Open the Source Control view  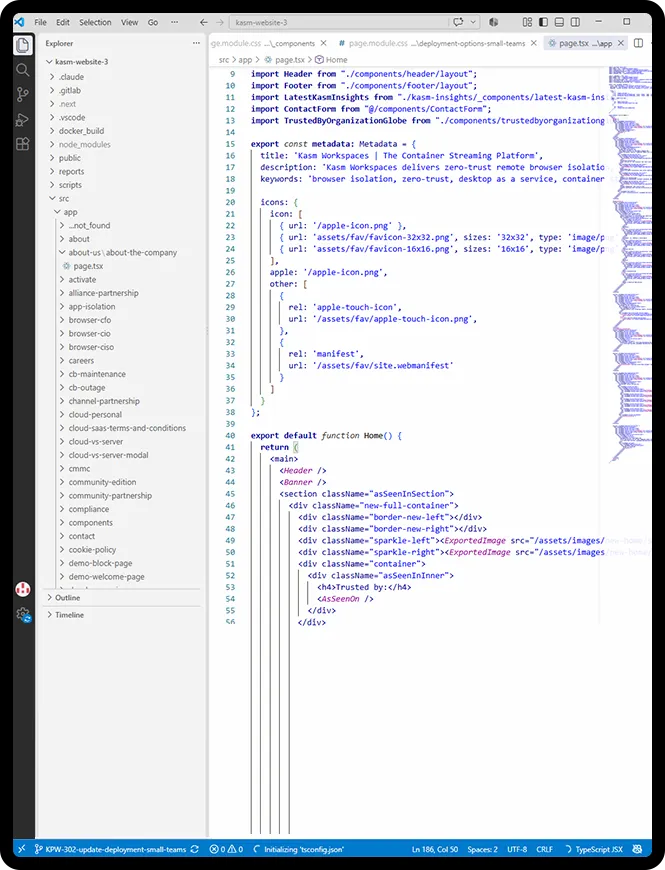[23, 94]
